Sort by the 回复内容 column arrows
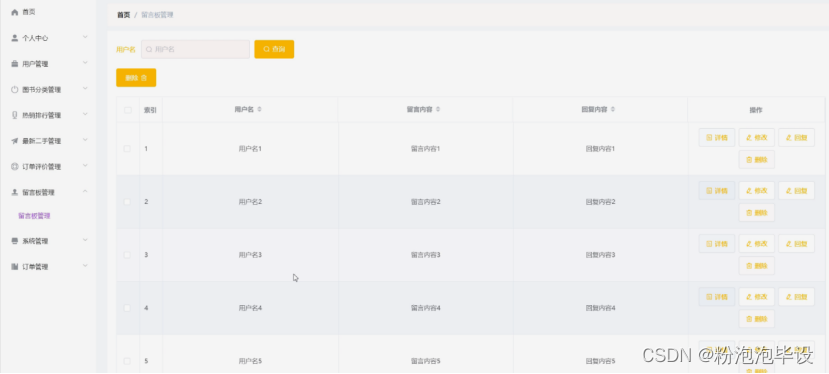Viewport: 829px width, 374px height. (613, 110)
